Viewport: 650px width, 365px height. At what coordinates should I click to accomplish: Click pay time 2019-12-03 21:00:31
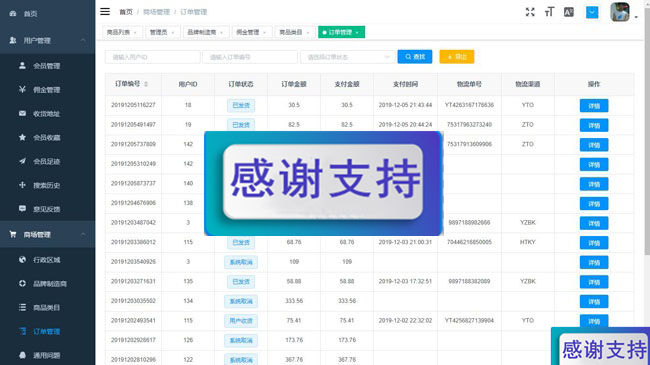pyautogui.click(x=405, y=242)
